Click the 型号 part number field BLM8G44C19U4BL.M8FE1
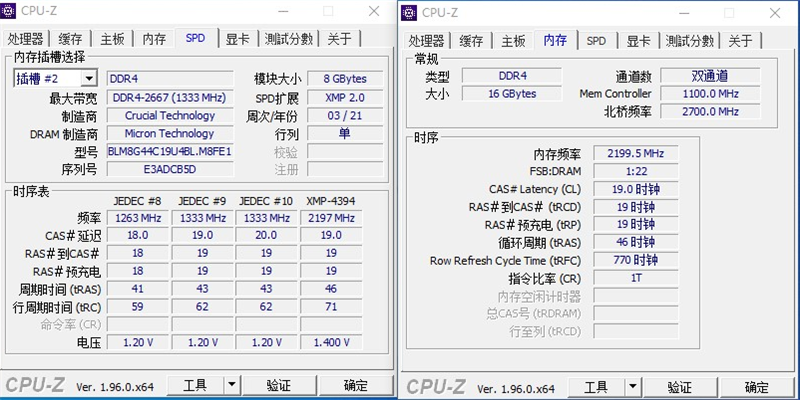Screen dimensions: 800x400 click(x=170, y=151)
